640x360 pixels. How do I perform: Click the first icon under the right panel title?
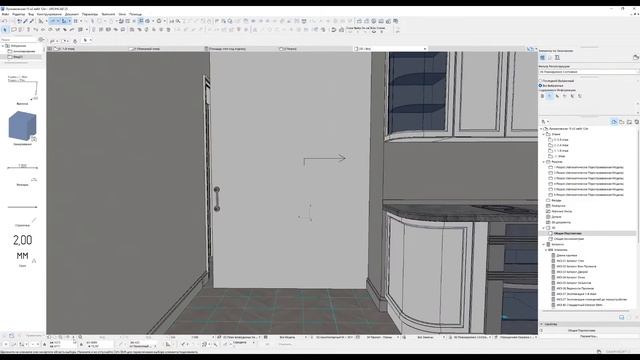coord(542,58)
